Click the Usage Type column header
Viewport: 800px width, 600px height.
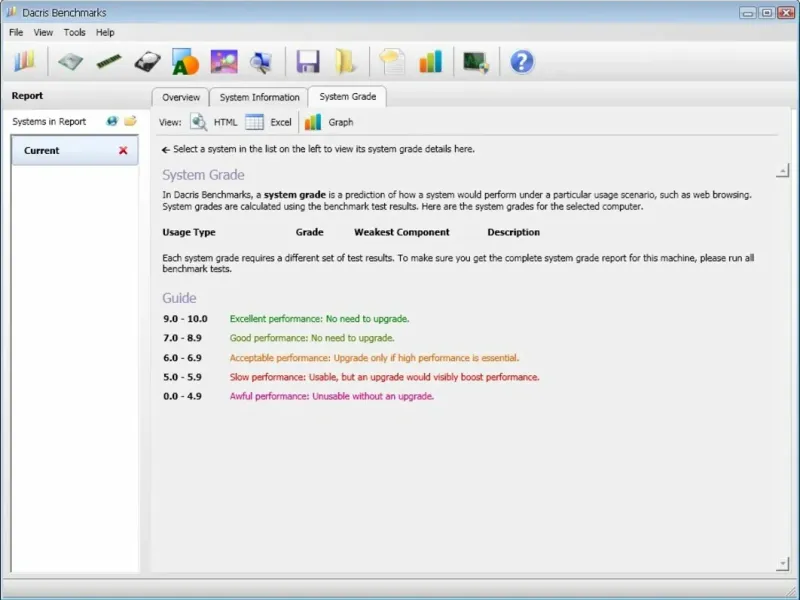[x=189, y=232]
